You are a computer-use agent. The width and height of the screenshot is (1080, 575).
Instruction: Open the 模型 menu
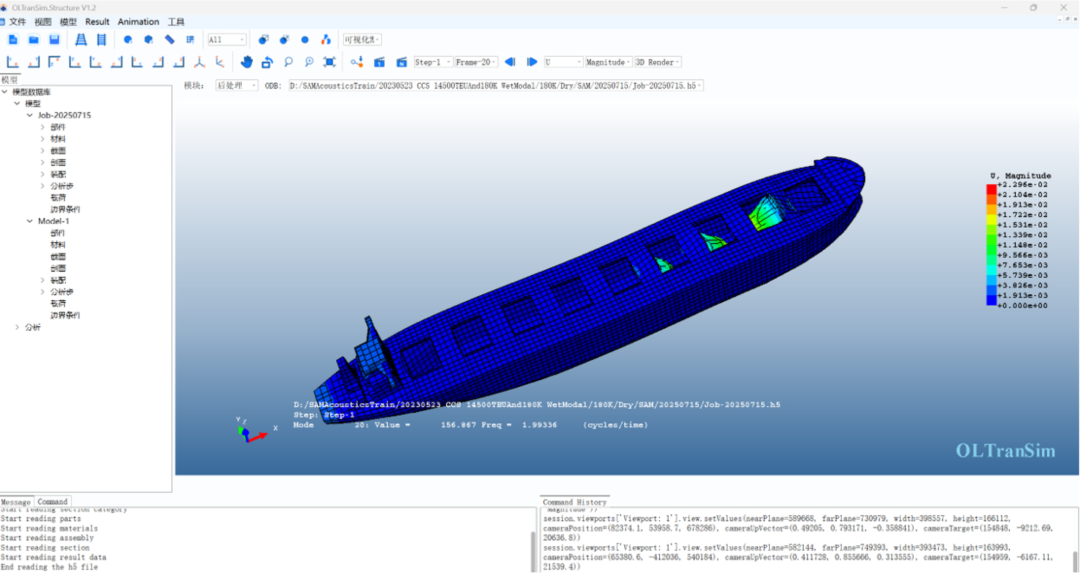click(68, 22)
